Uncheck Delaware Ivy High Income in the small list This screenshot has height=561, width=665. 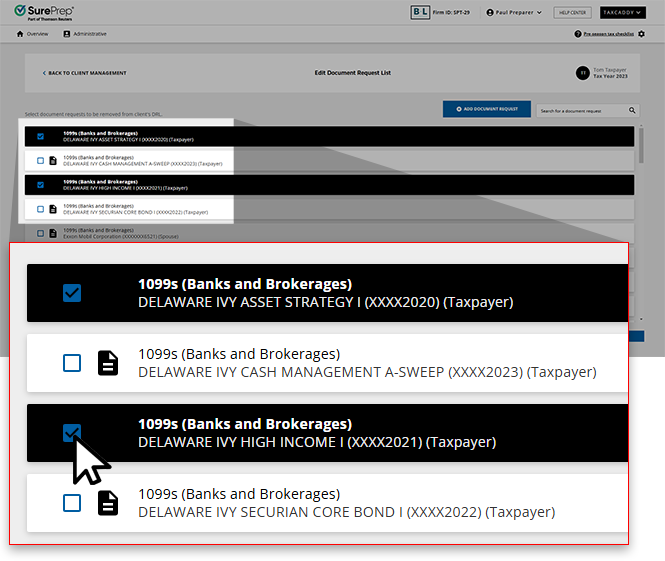point(40,185)
